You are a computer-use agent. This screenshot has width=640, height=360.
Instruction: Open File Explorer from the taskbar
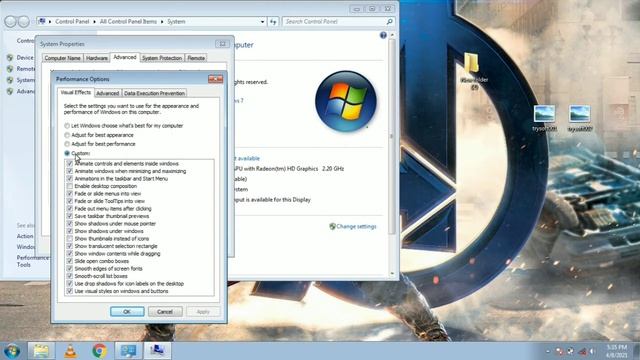tap(41, 351)
